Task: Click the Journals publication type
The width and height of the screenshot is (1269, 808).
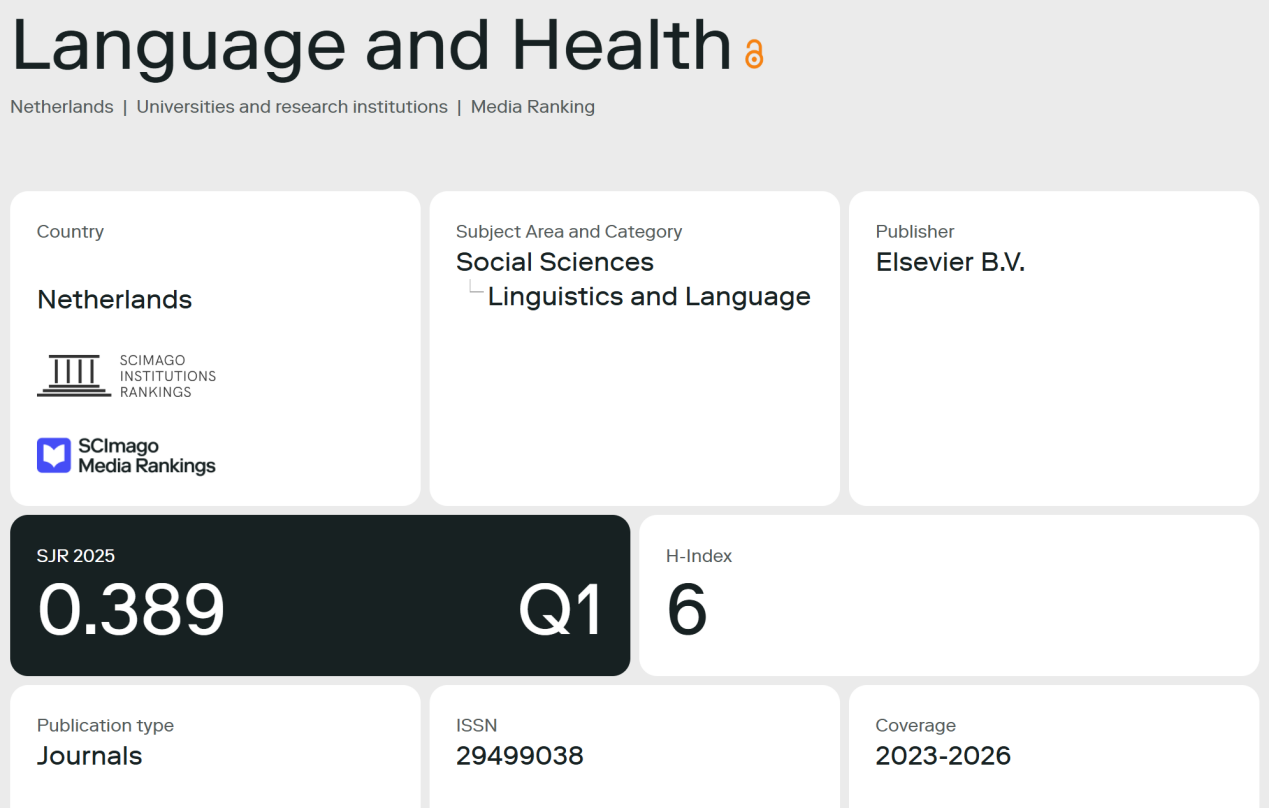Action: [90, 756]
